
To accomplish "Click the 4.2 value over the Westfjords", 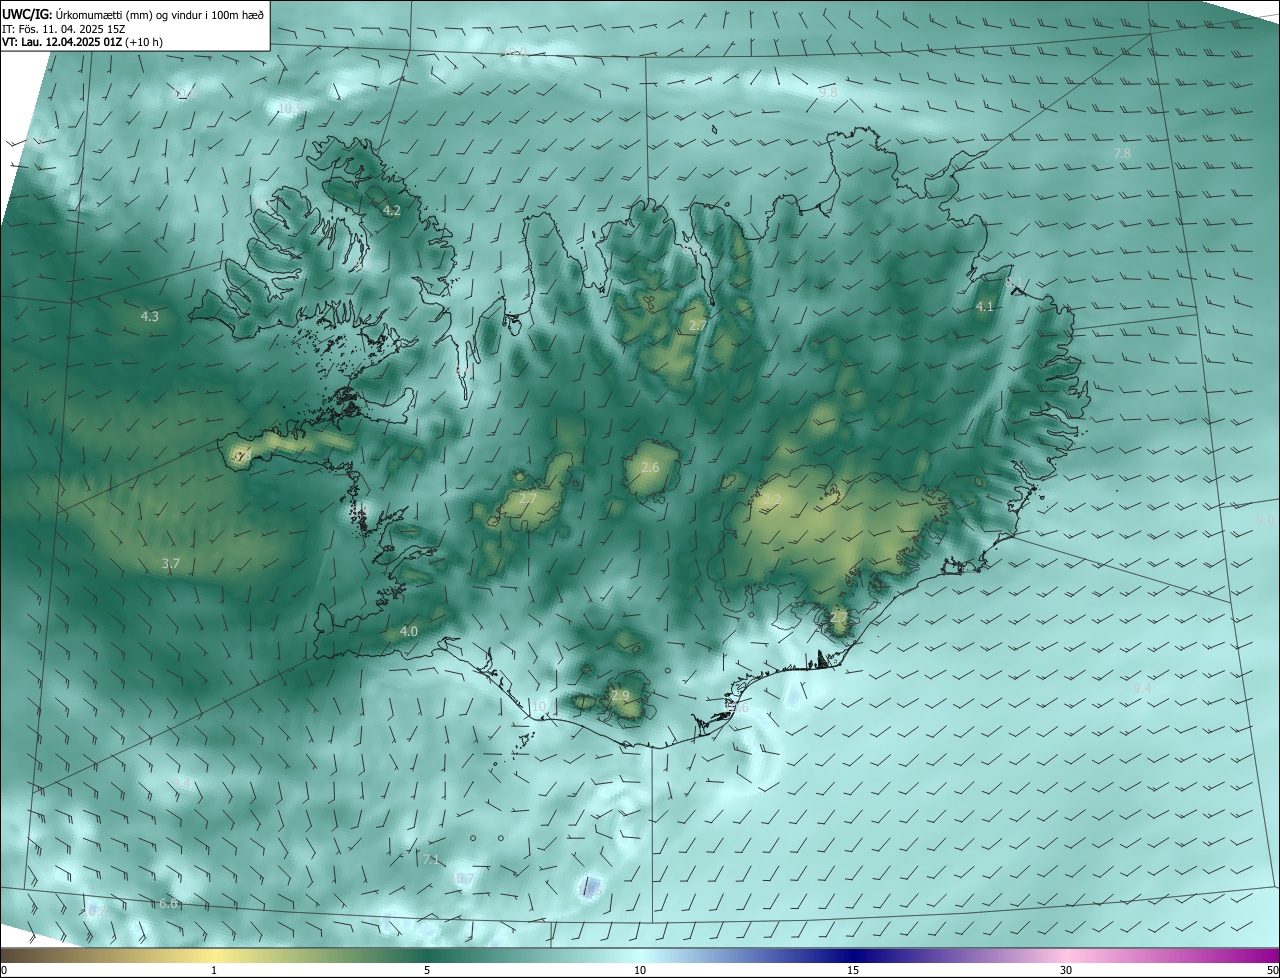I will click(x=392, y=210).
